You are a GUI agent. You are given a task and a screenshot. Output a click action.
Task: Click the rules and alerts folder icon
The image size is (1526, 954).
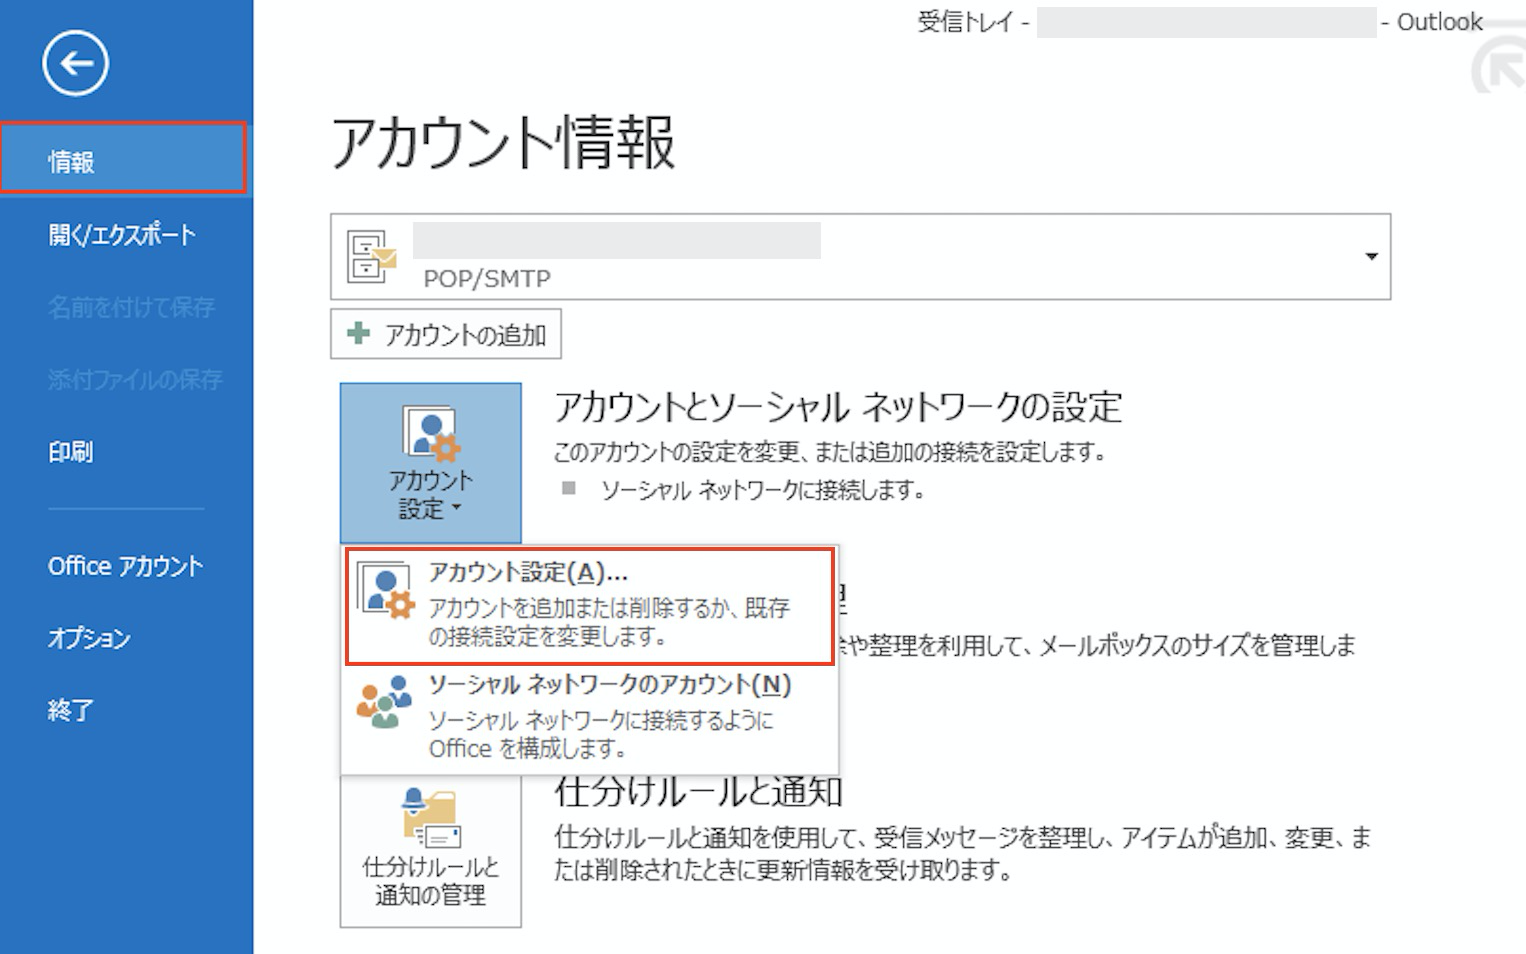pos(431,817)
